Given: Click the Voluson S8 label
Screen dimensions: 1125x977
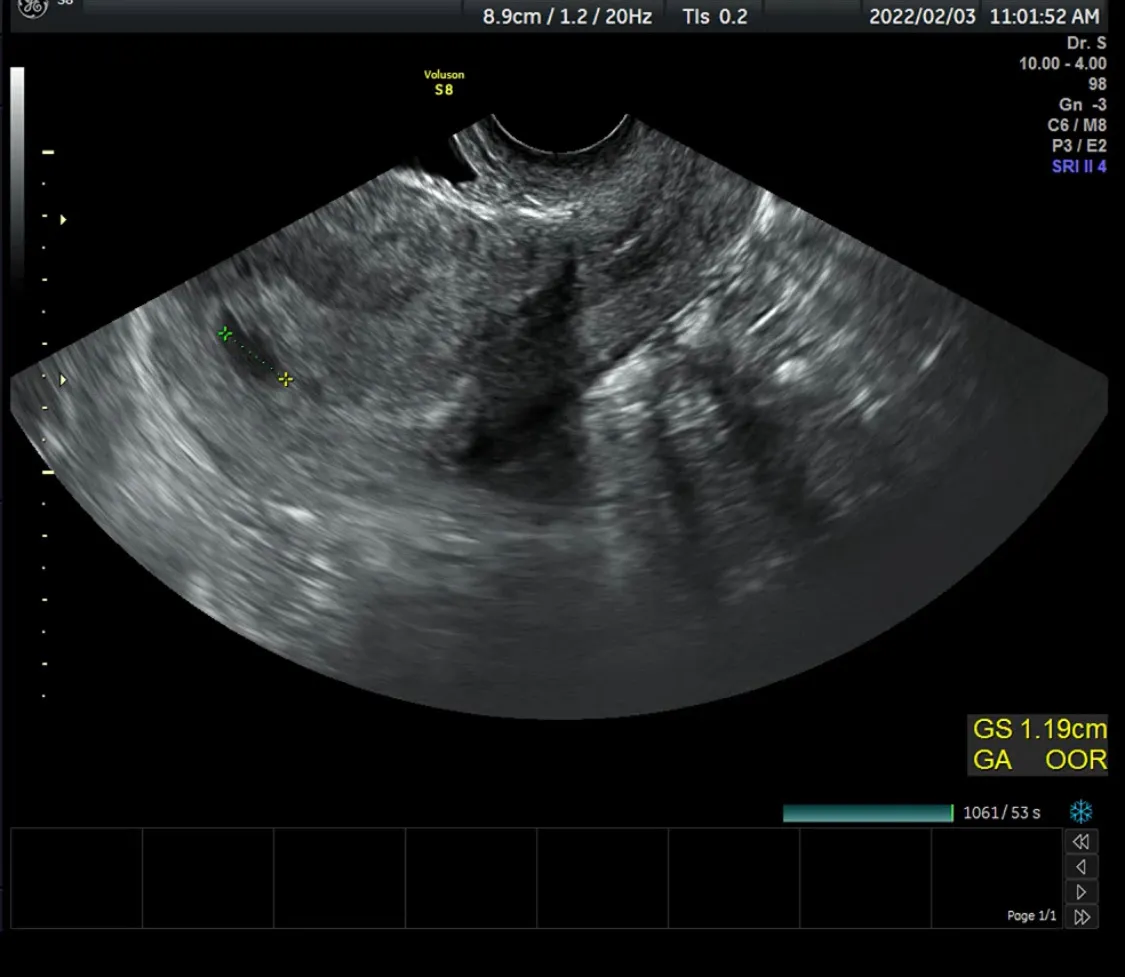Looking at the screenshot, I should 444,82.
